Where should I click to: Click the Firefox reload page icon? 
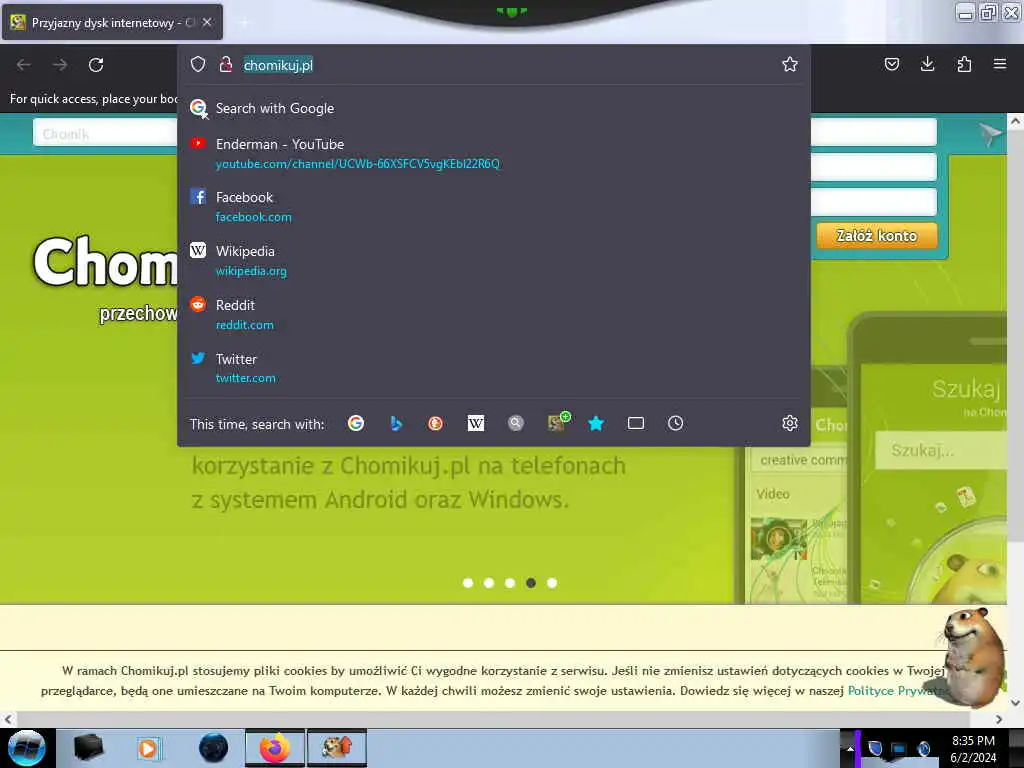tap(96, 65)
